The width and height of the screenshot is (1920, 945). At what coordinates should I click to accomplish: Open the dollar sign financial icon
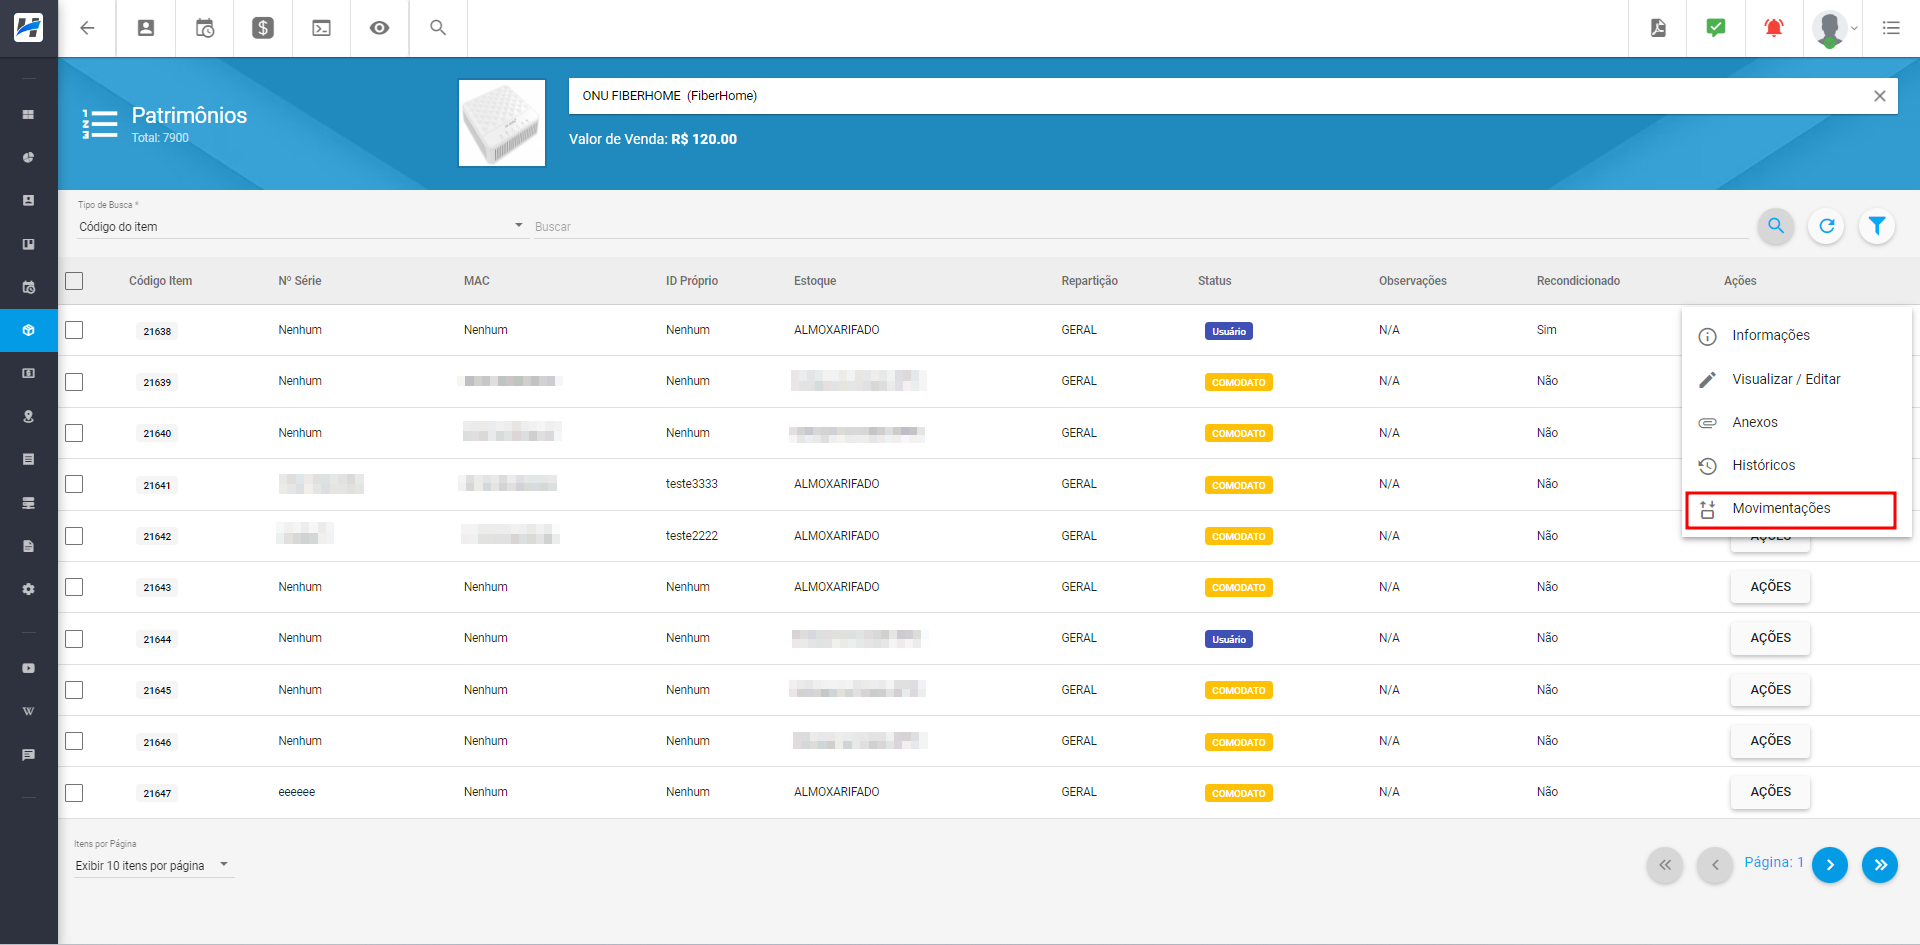263,28
